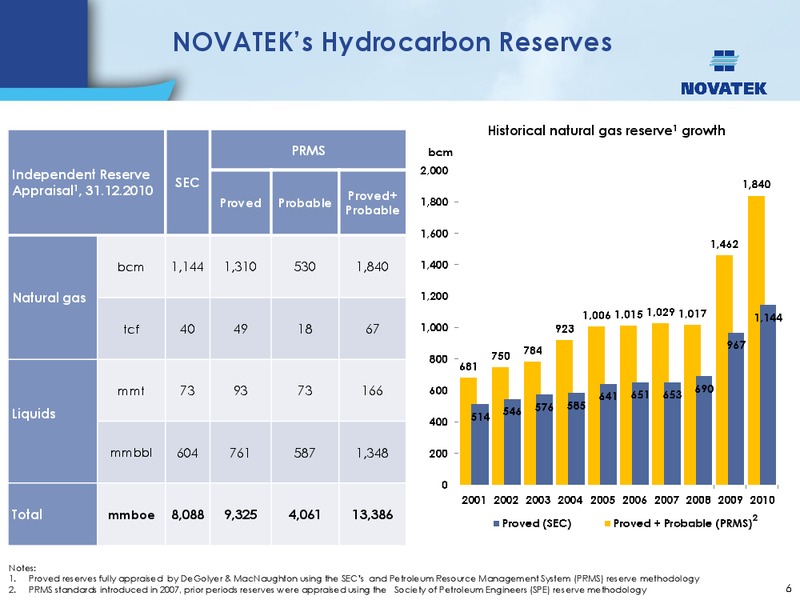This screenshot has width=800, height=600.
Task: Click the mmbbl unit cell
Action: point(131,453)
